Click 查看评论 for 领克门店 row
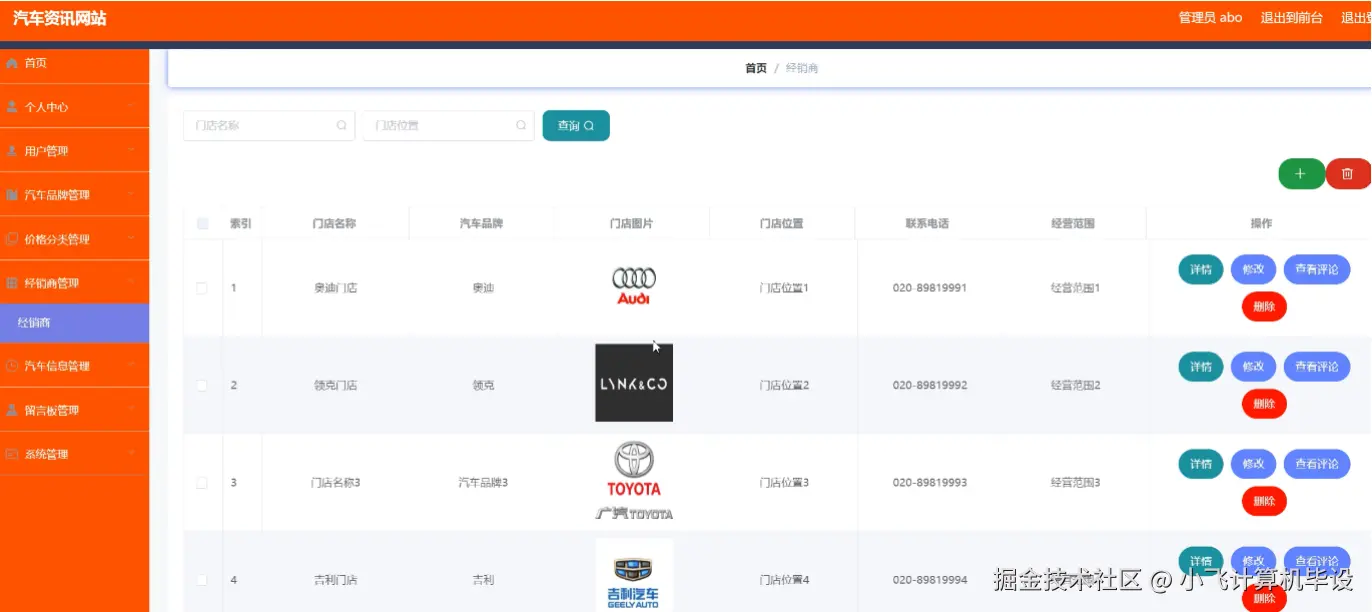Viewport: 1372px width, 612px height. [x=1317, y=367]
